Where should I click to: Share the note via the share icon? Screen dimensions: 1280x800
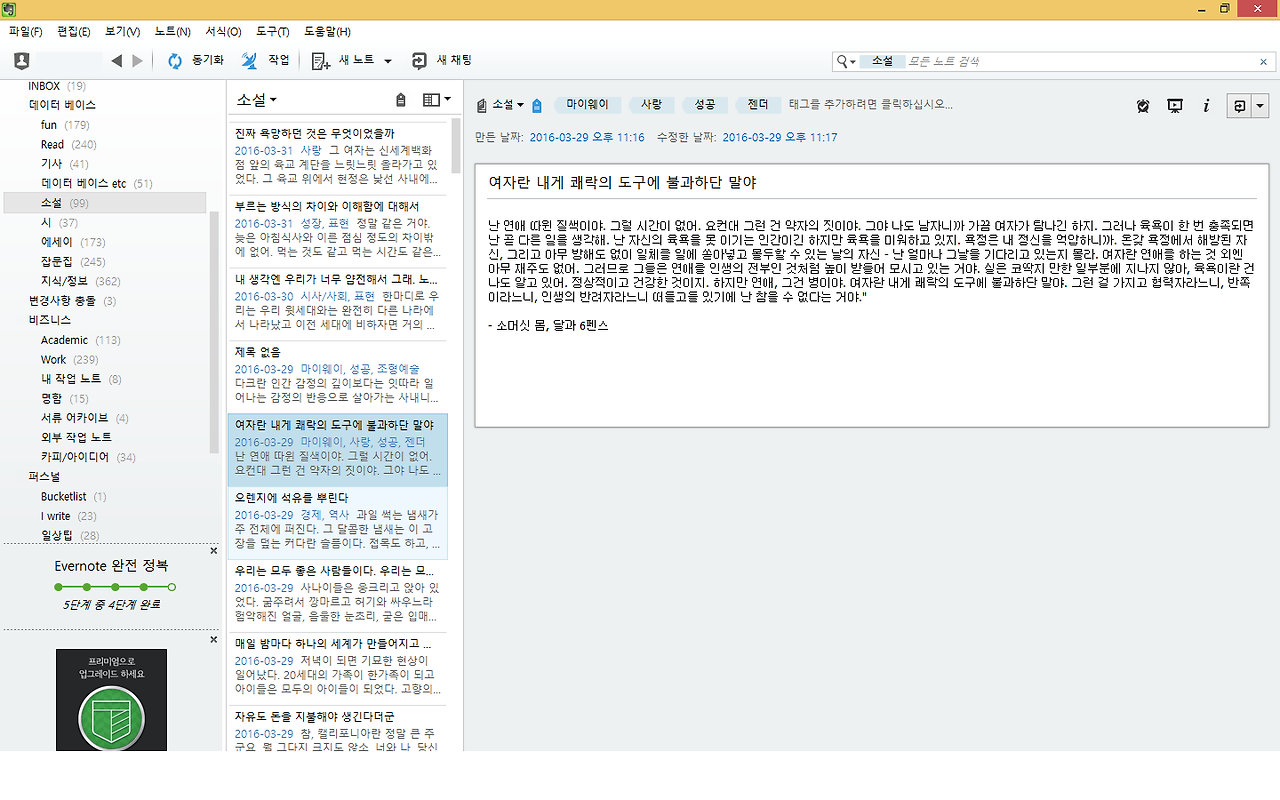pos(1239,105)
